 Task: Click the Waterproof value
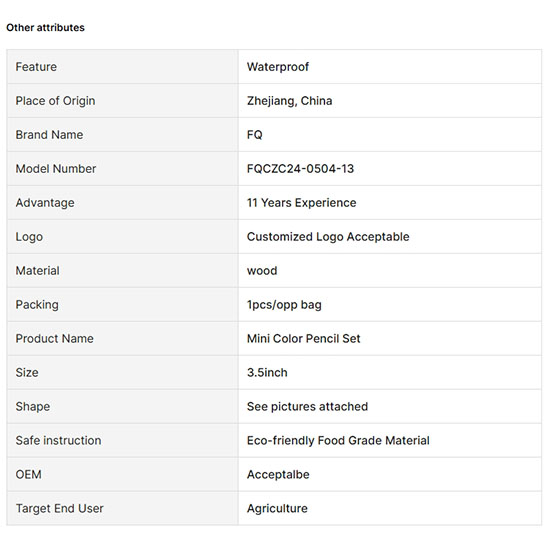(x=278, y=67)
